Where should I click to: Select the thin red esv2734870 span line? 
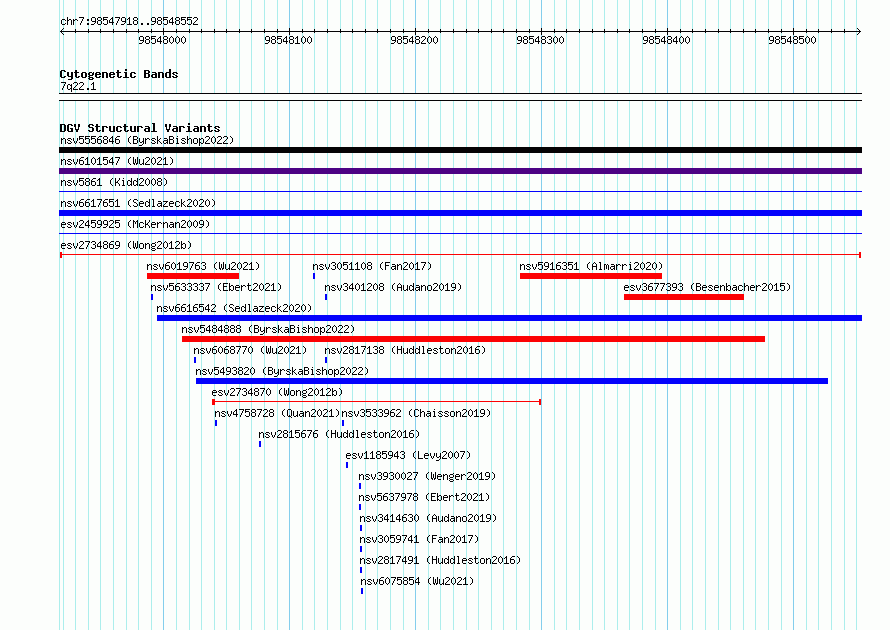click(377, 402)
